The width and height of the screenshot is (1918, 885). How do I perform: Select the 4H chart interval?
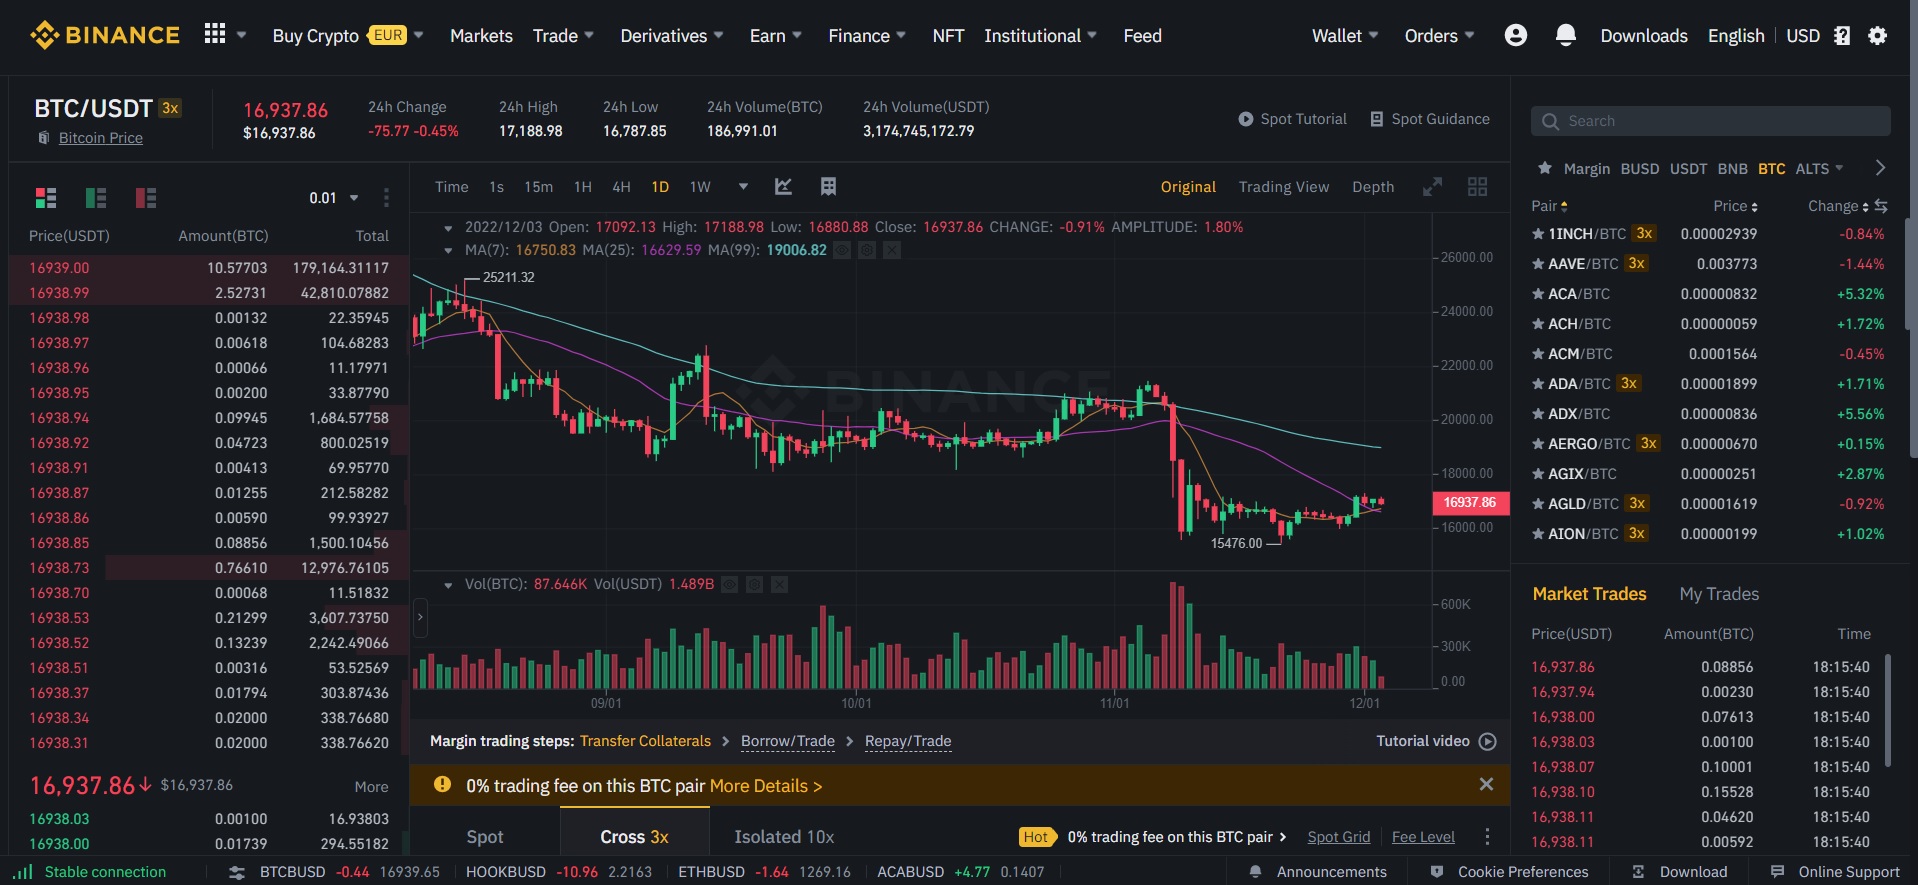(x=621, y=187)
